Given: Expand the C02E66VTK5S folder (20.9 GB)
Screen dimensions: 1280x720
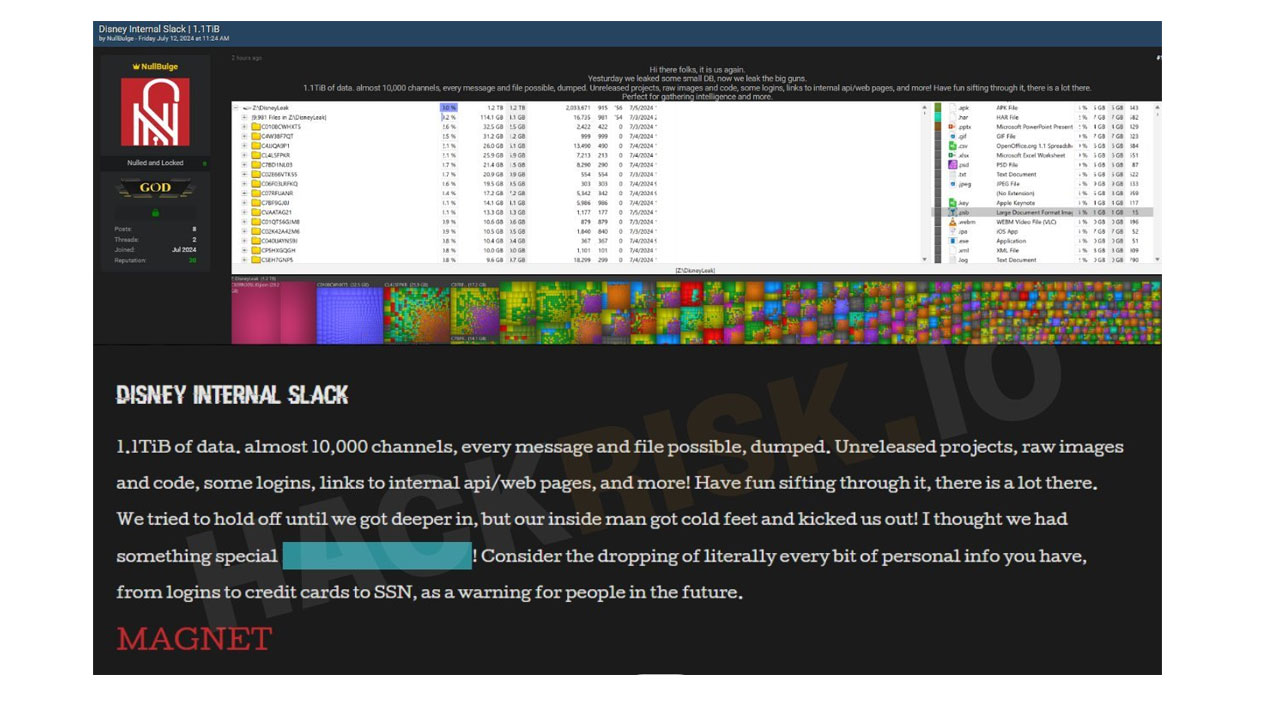Looking at the screenshot, I should point(244,174).
